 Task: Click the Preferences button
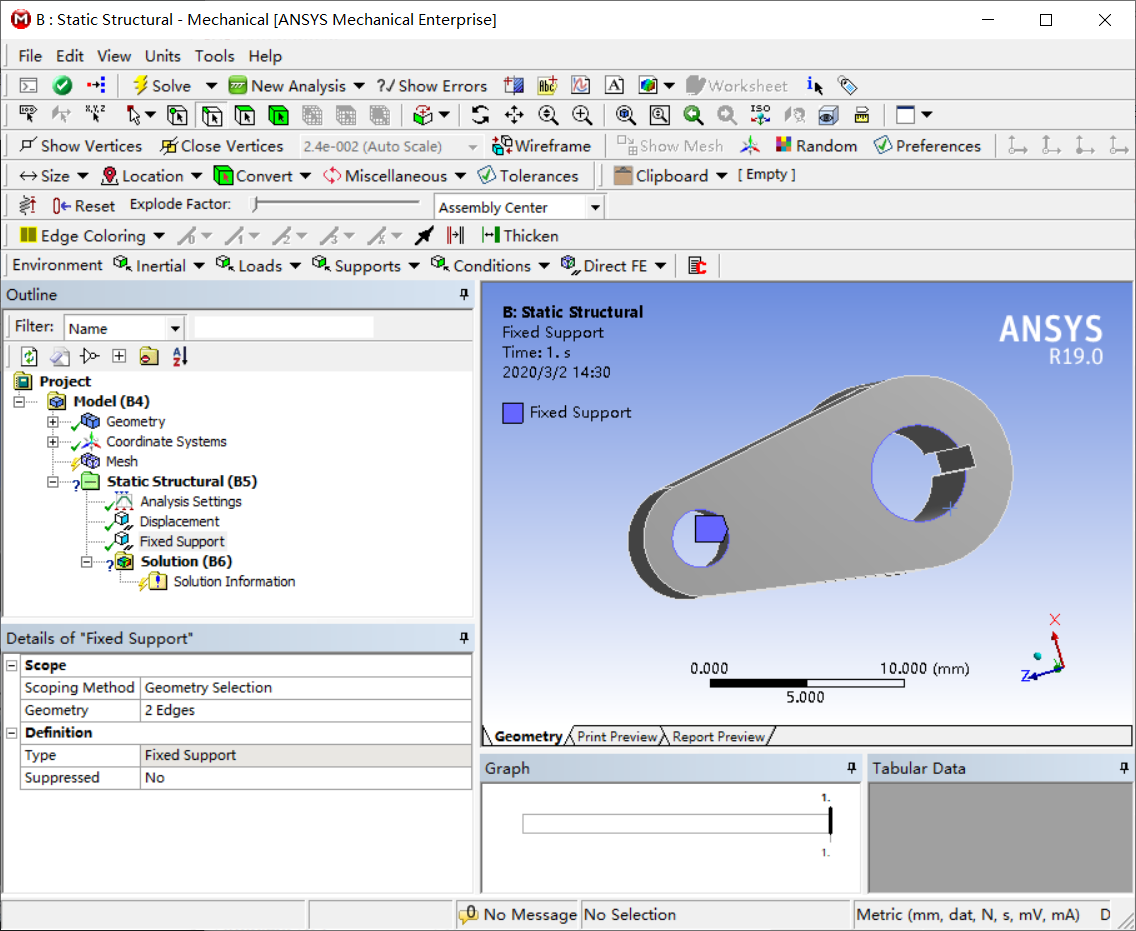click(927, 146)
